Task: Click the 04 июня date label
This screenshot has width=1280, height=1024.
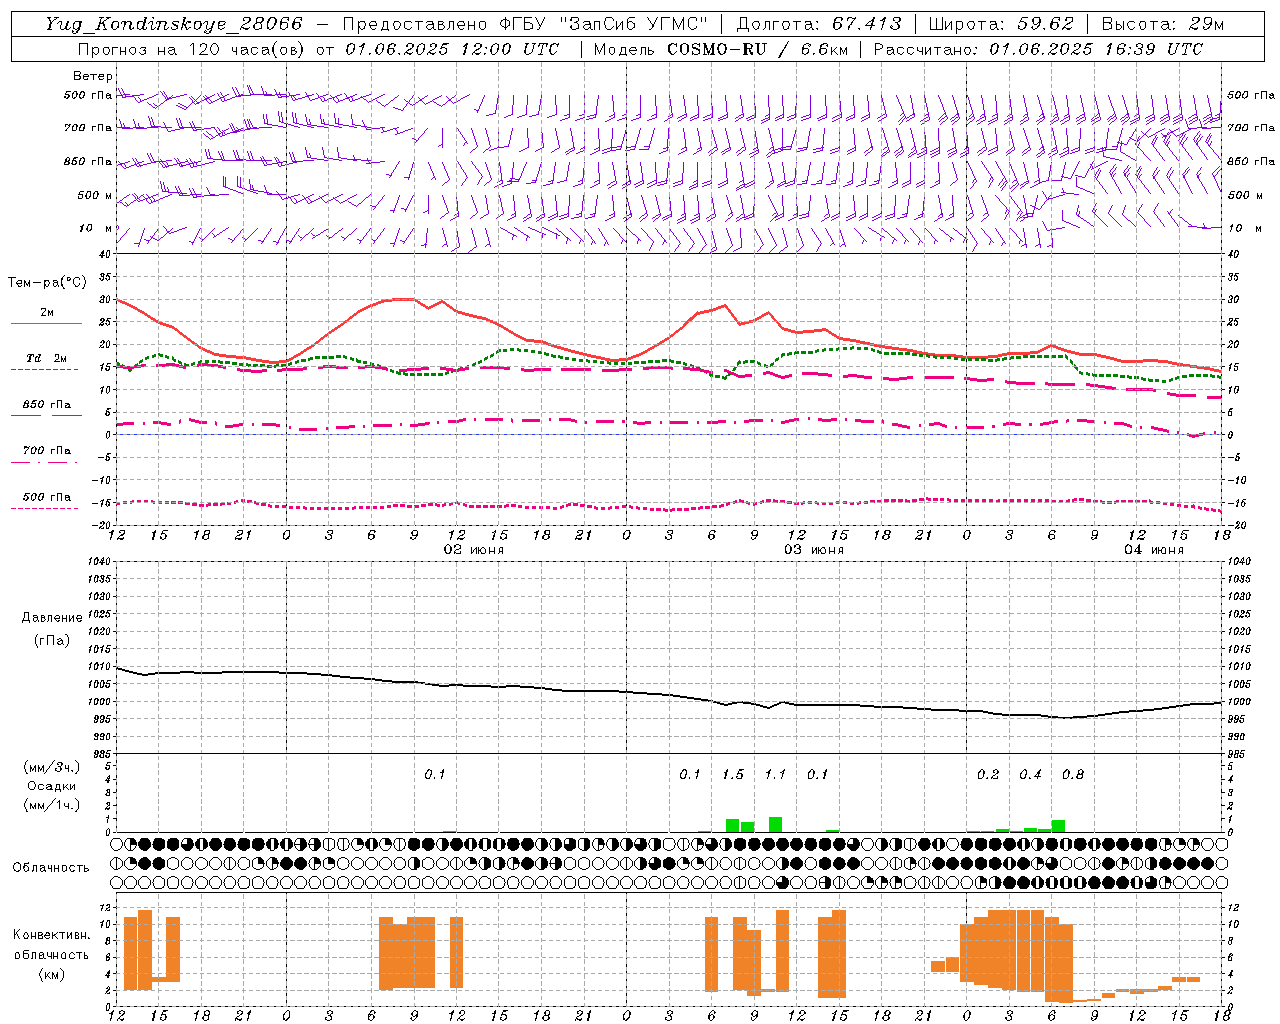Action: (x=1154, y=550)
